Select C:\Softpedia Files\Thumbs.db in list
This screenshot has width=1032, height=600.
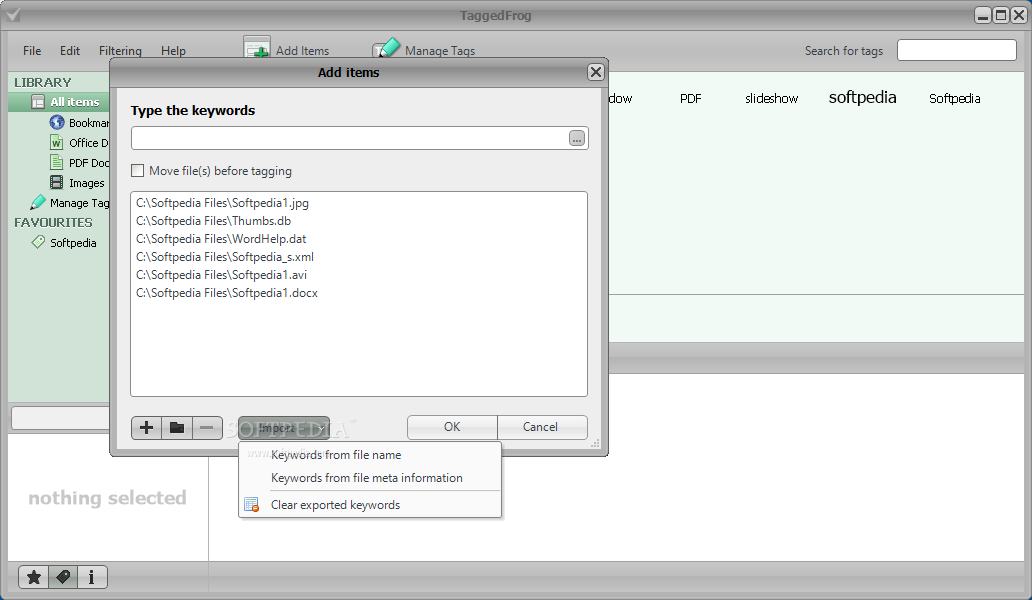point(213,221)
